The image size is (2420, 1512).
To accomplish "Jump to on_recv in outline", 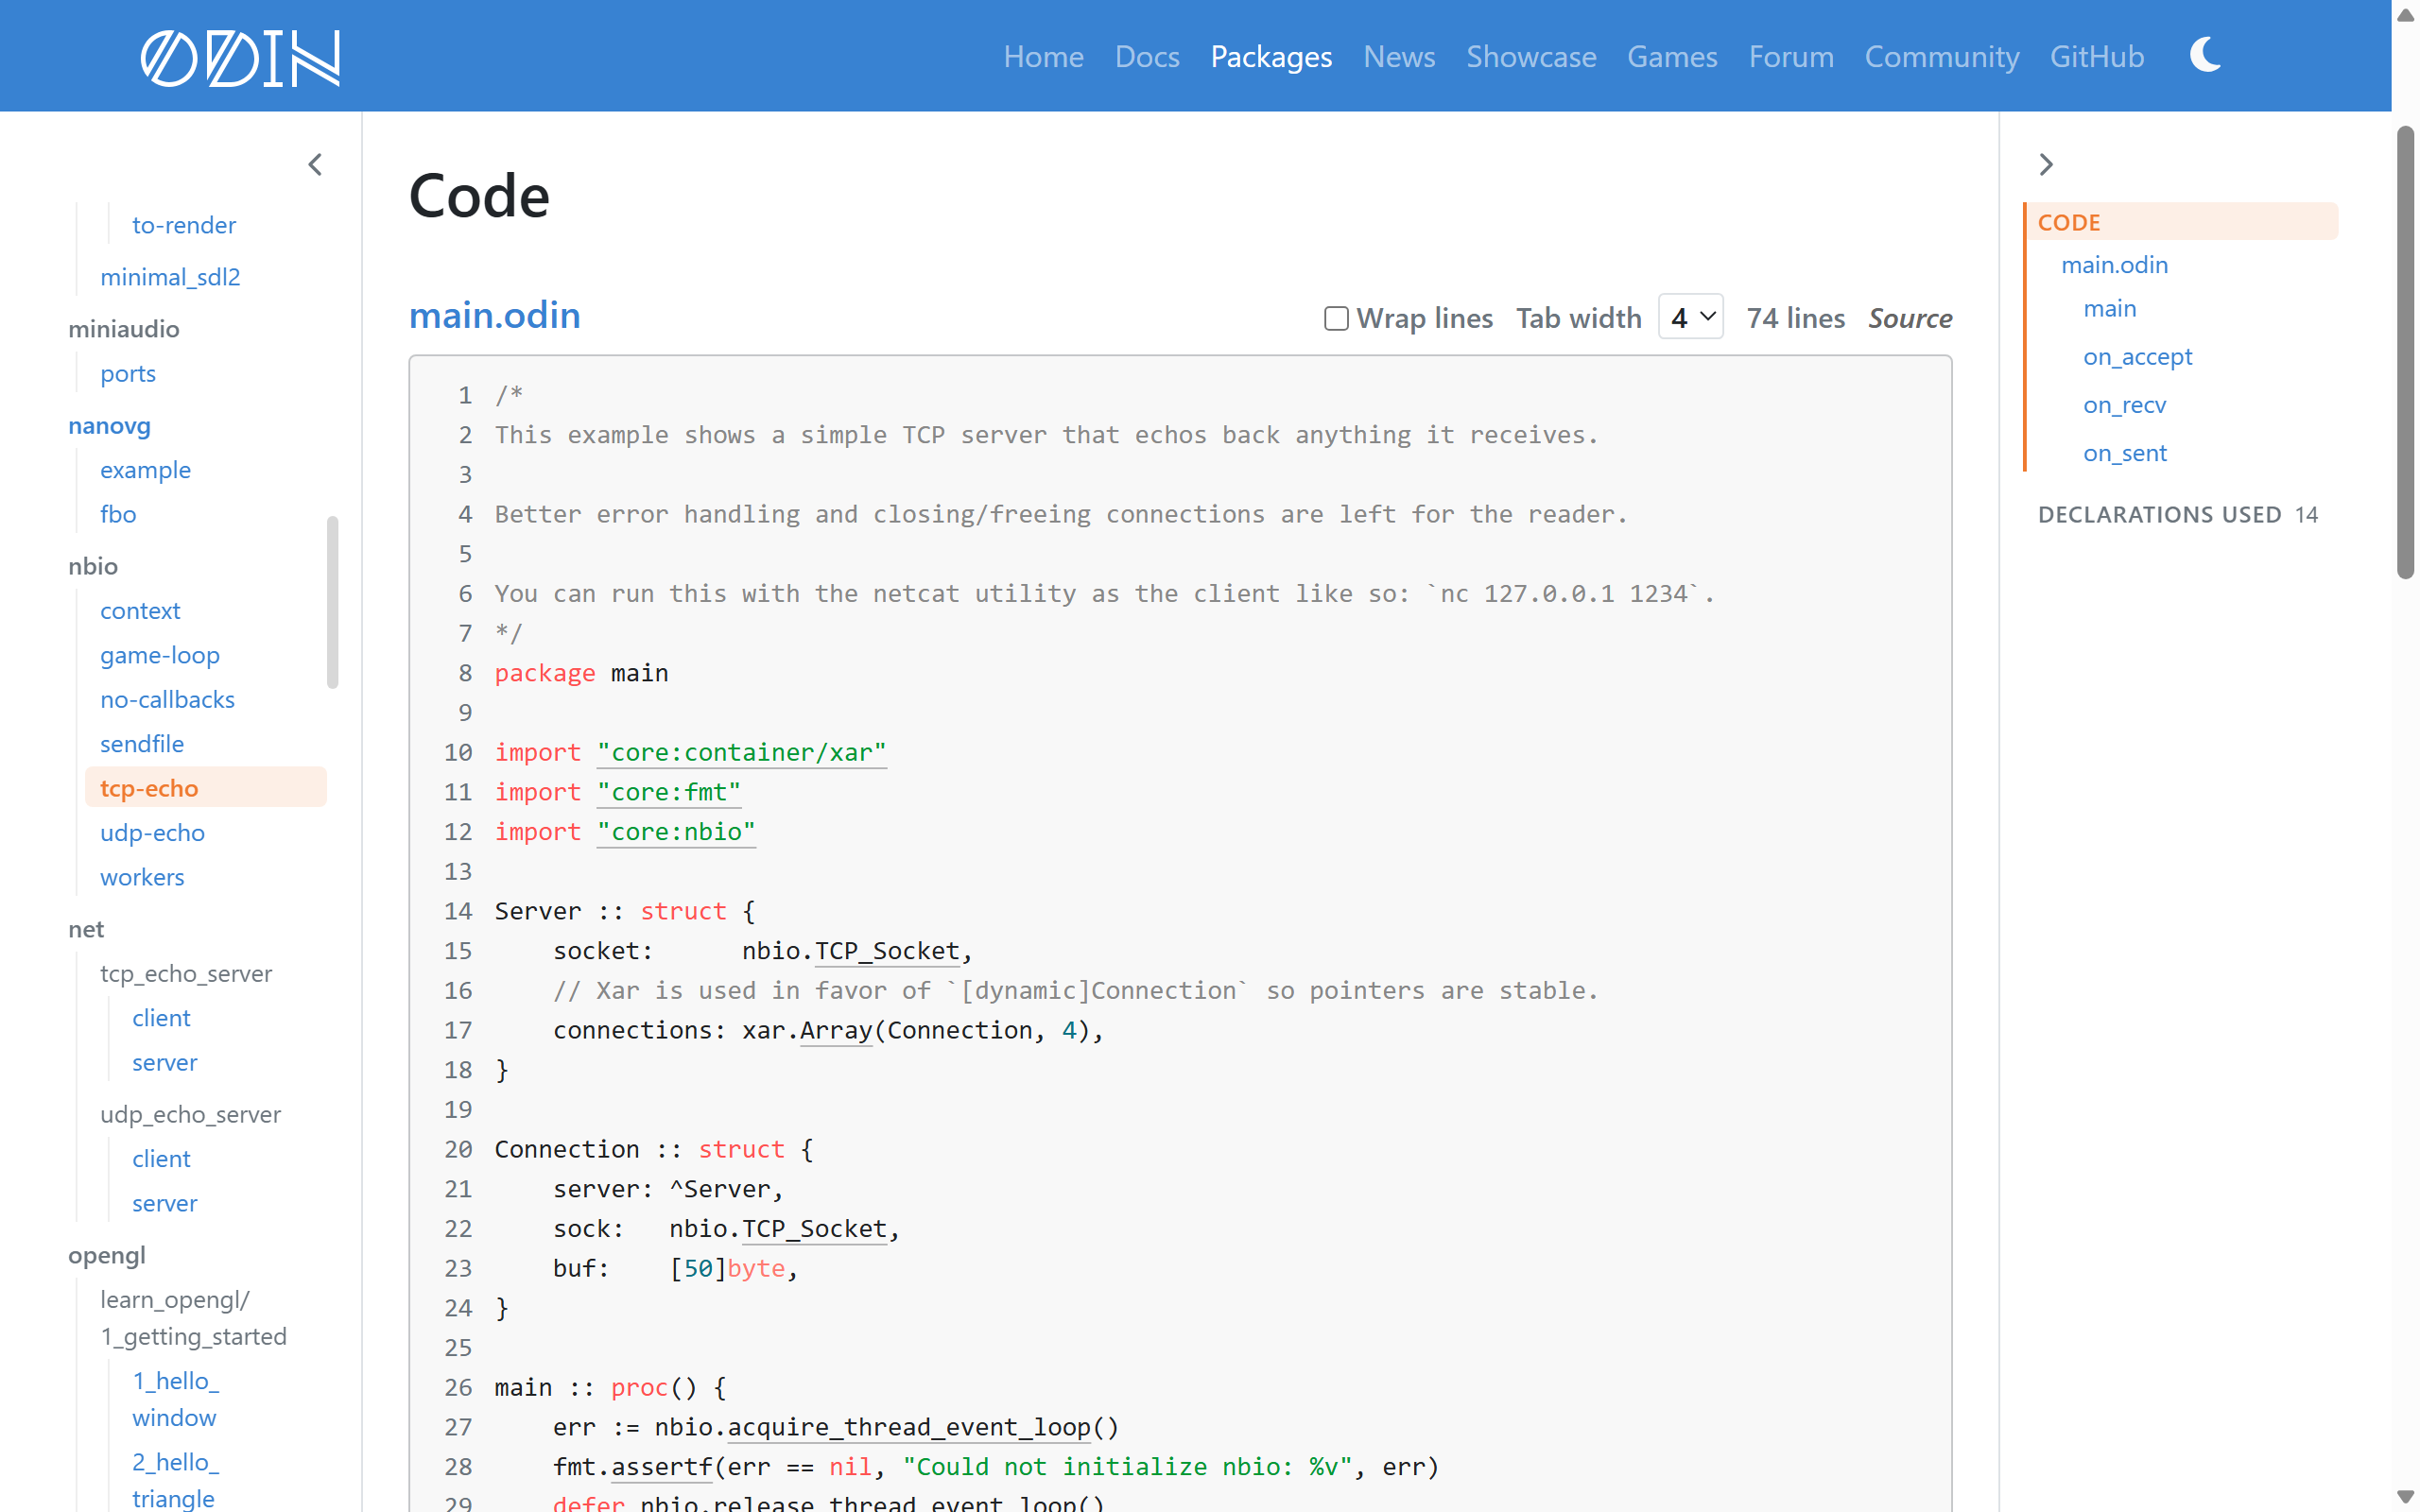I will 2124,405.
